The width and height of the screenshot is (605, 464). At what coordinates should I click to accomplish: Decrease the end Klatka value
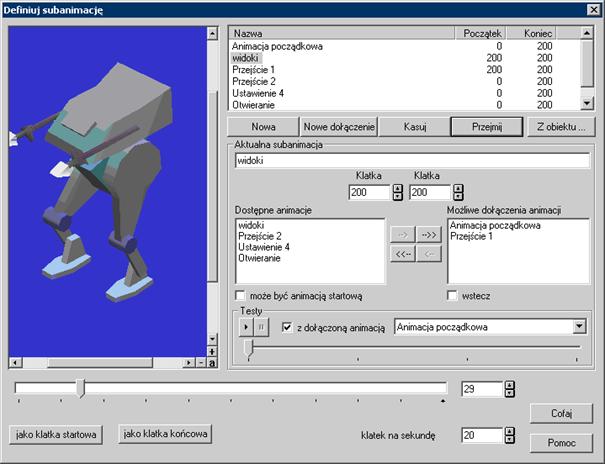pyautogui.click(x=458, y=196)
